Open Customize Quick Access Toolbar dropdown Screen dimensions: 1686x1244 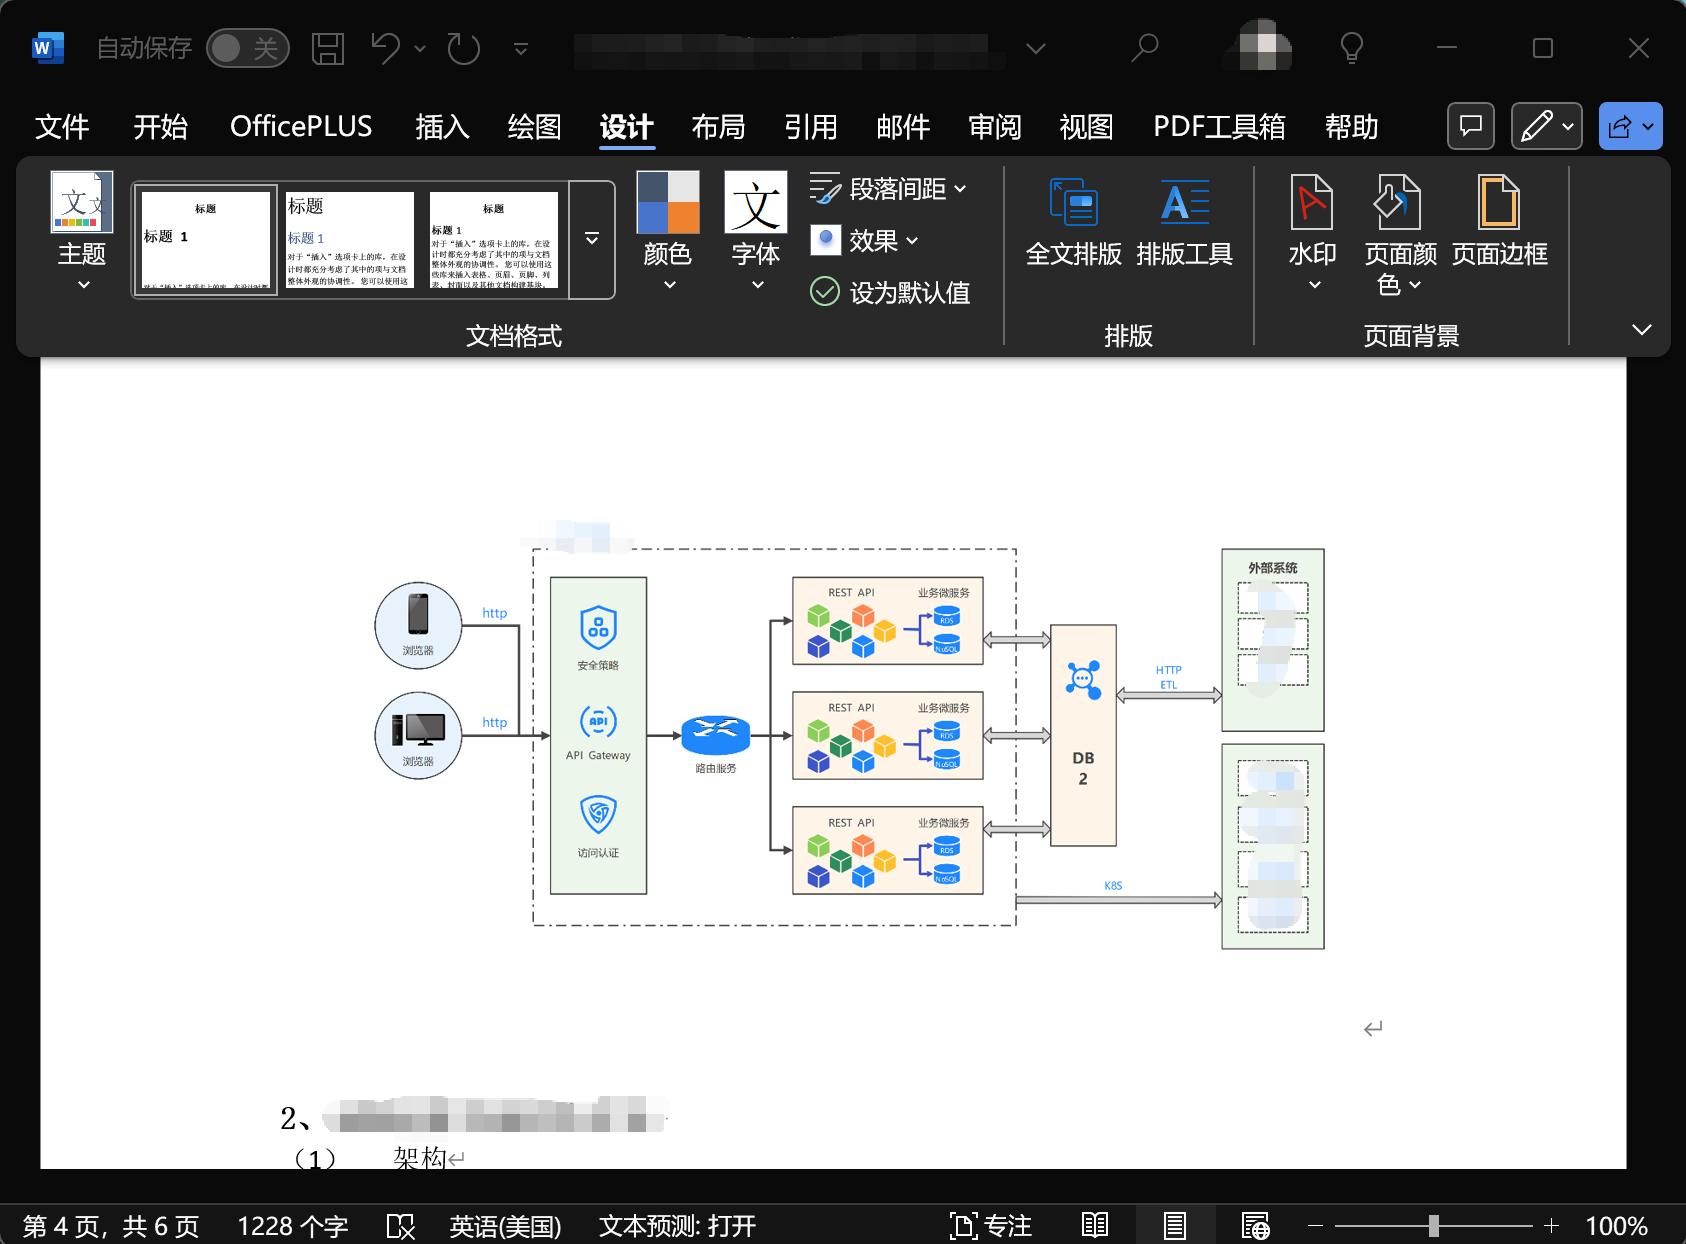click(x=520, y=48)
